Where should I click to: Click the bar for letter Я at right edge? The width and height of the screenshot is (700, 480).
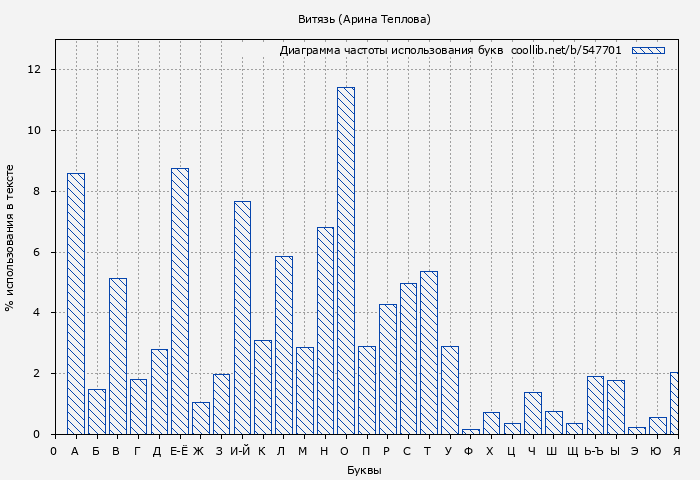coord(674,403)
